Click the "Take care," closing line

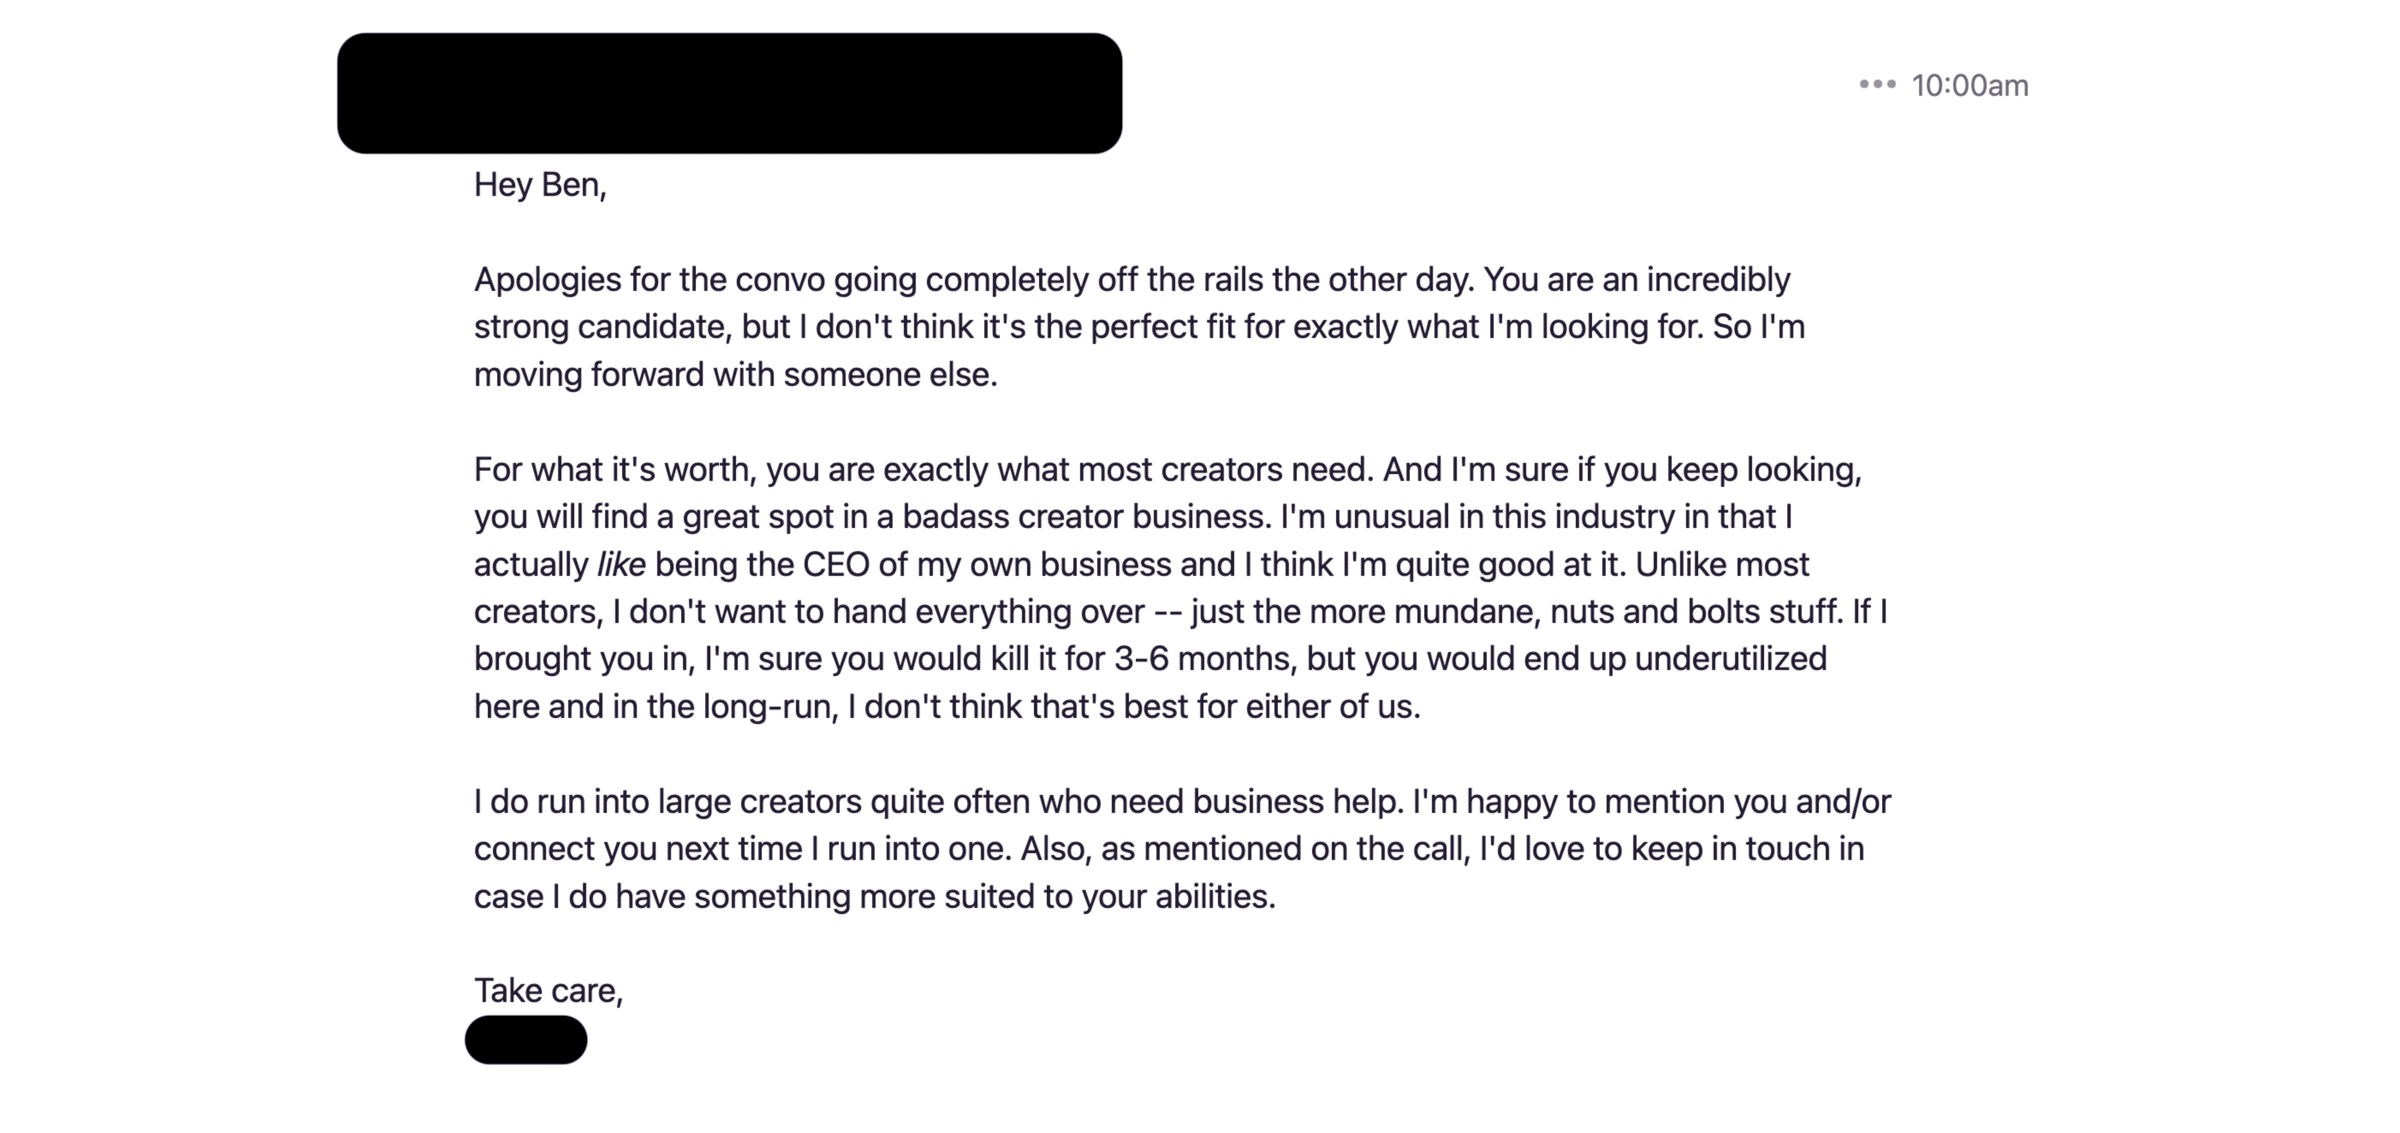[x=548, y=991]
